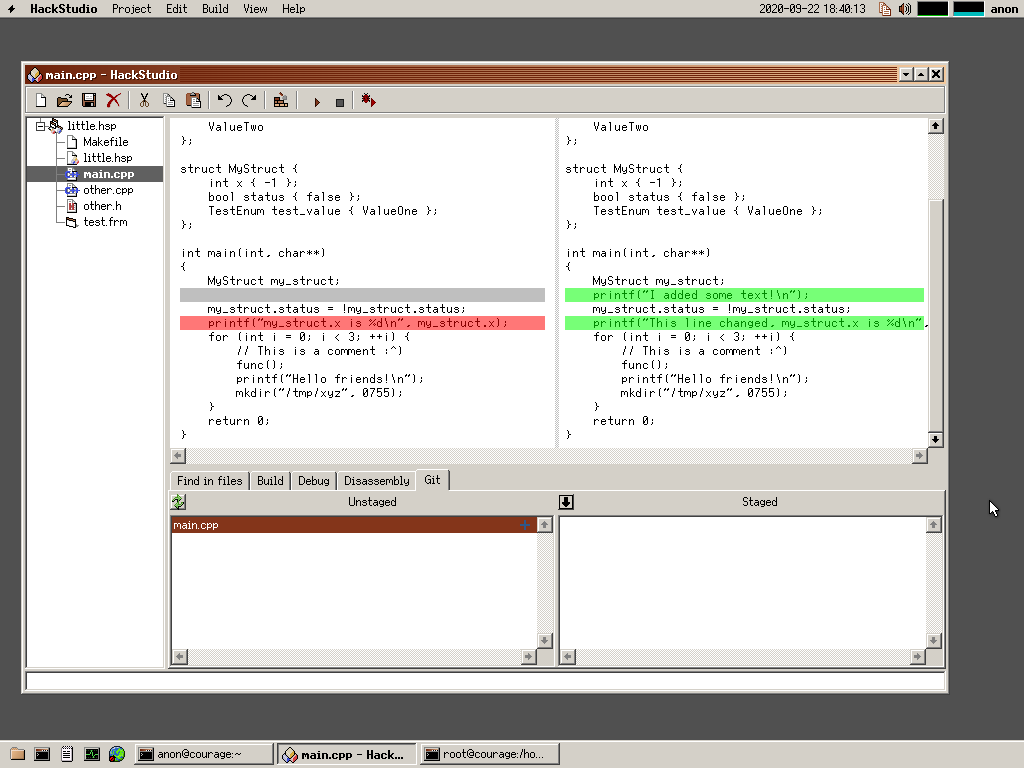The image size is (1024, 768).
Task: Open a file with the folder icon
Action: (65, 101)
